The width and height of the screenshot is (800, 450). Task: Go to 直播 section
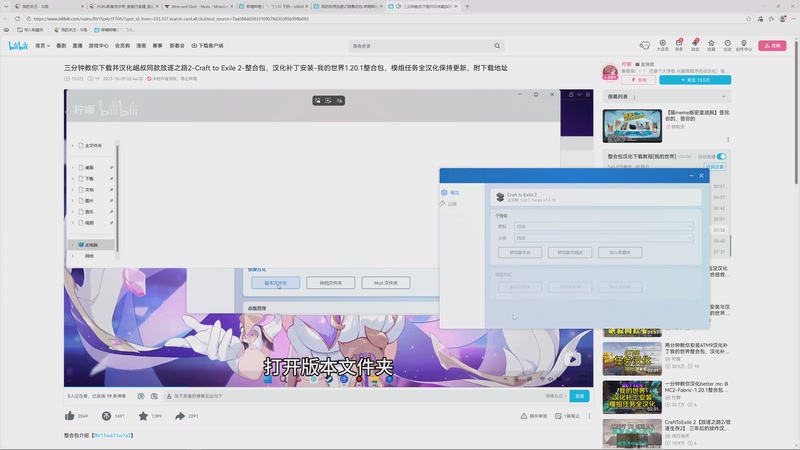pyautogui.click(x=77, y=46)
